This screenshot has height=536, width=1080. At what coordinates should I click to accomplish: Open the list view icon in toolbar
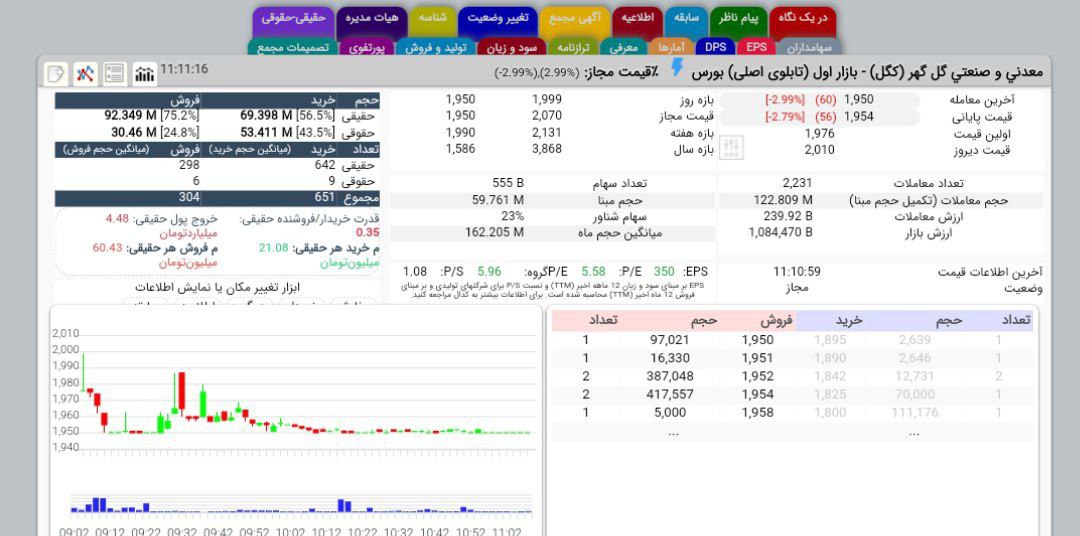tap(115, 73)
